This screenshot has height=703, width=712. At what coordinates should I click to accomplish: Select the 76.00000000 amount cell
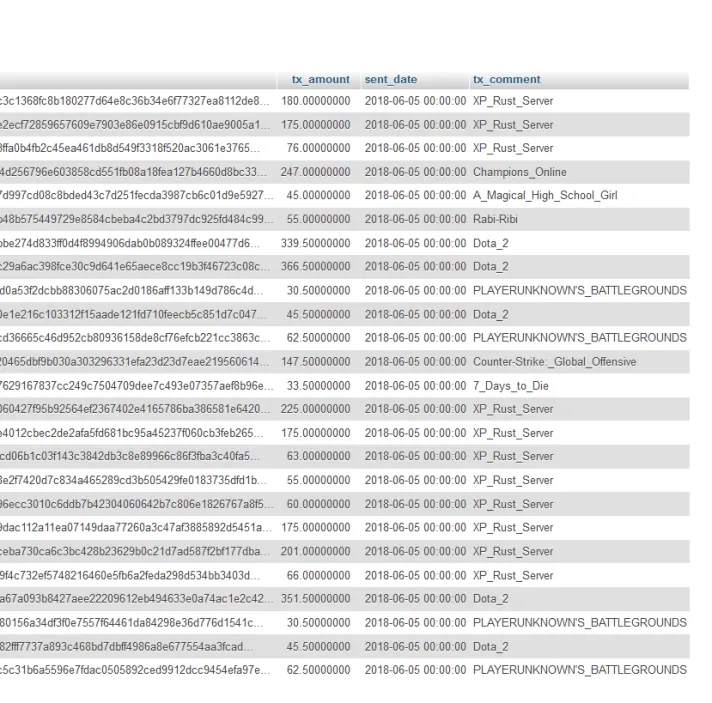318,148
